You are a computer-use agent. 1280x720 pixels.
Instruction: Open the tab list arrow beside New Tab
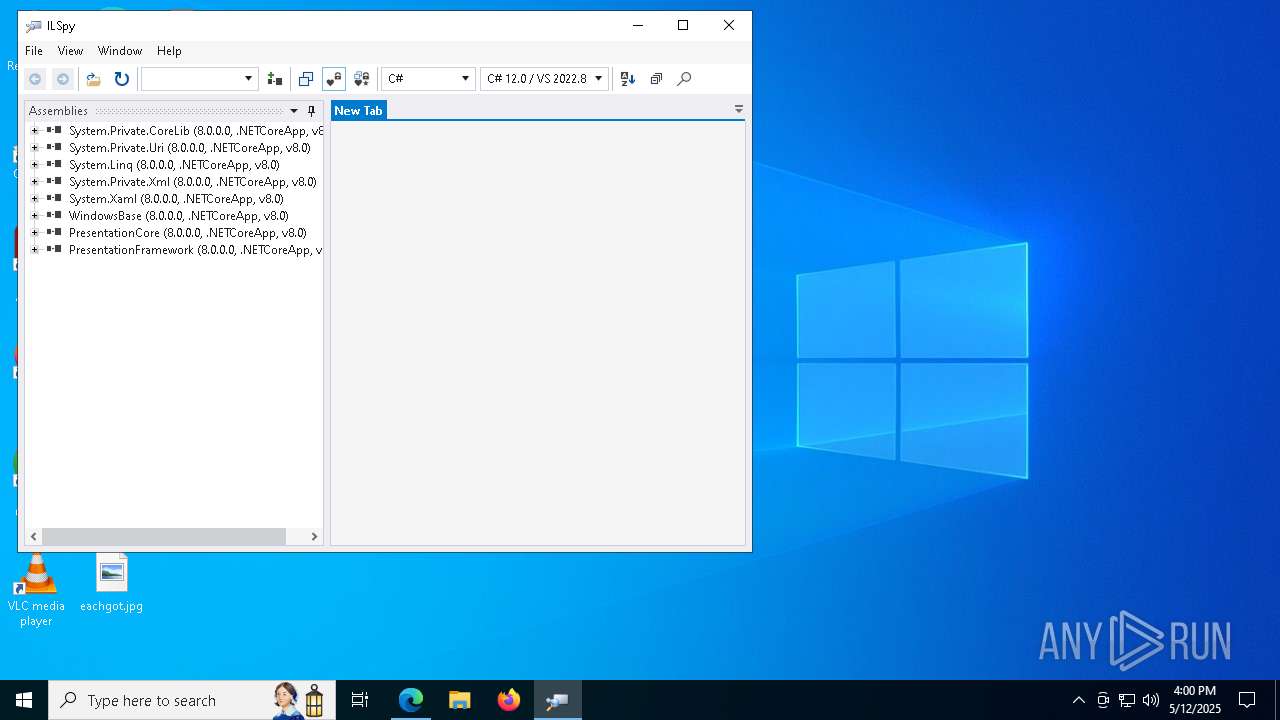(x=739, y=109)
